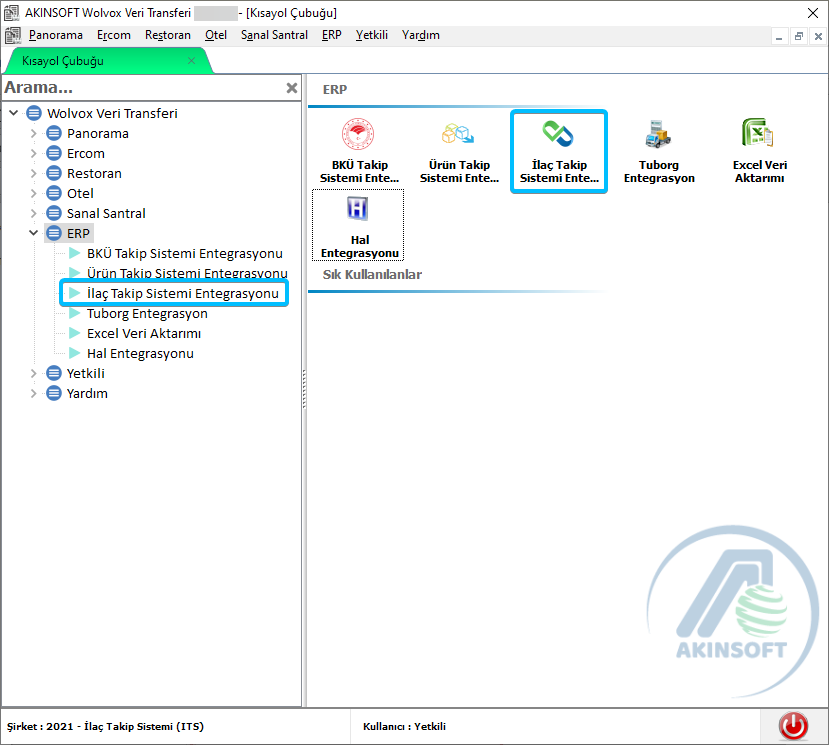Click the splitter handle between tree and panel

coord(304,389)
